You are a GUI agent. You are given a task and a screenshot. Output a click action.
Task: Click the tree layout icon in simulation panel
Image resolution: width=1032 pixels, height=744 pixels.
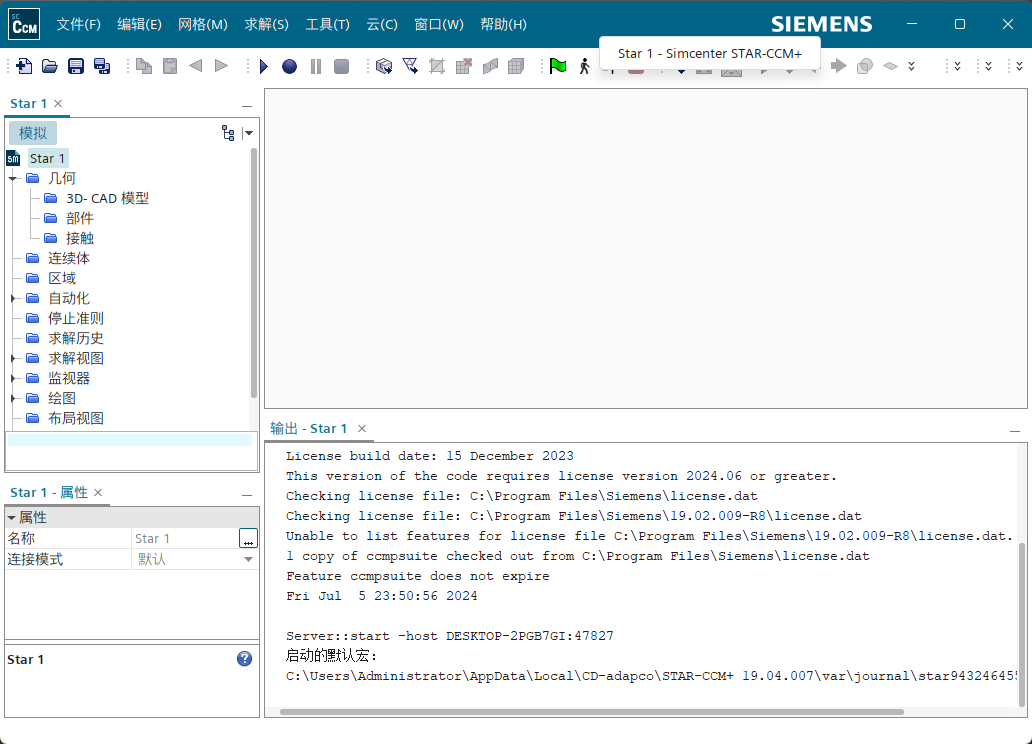click(228, 133)
